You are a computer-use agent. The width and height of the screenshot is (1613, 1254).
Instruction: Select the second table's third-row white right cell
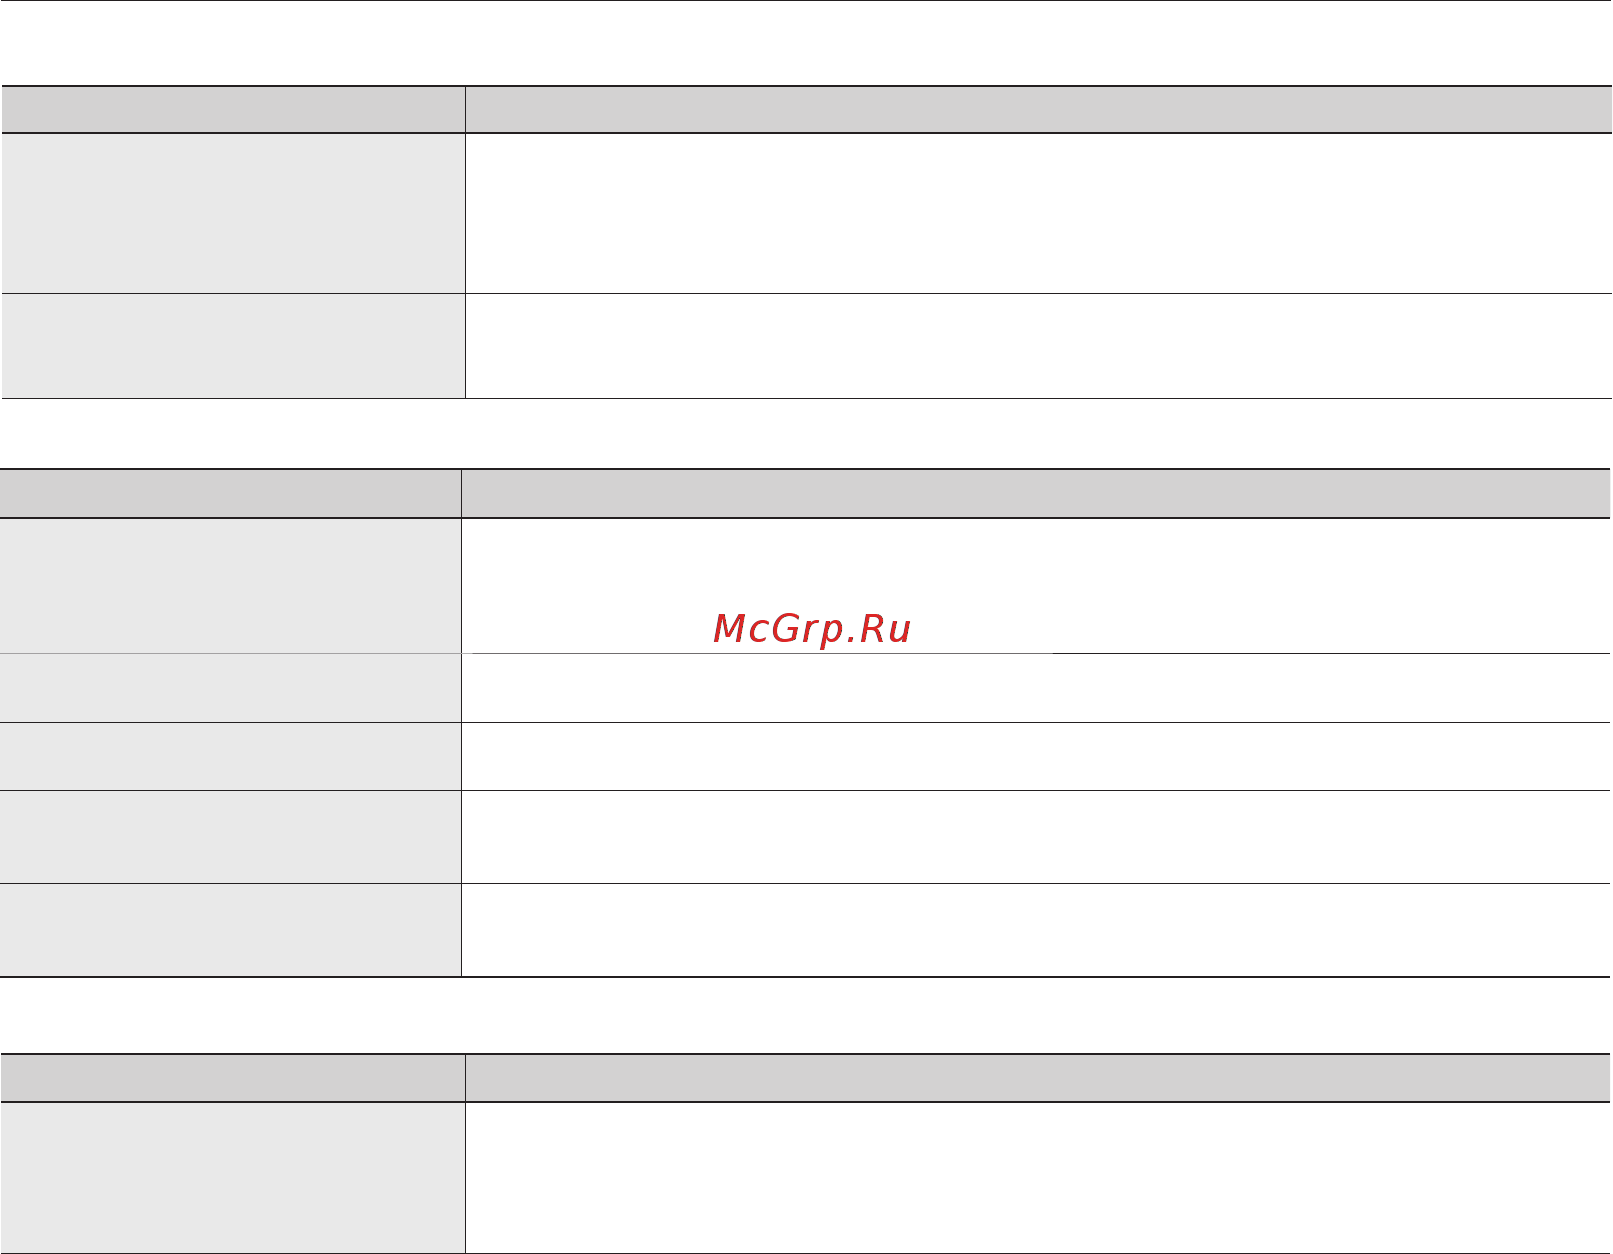pos(1037,756)
